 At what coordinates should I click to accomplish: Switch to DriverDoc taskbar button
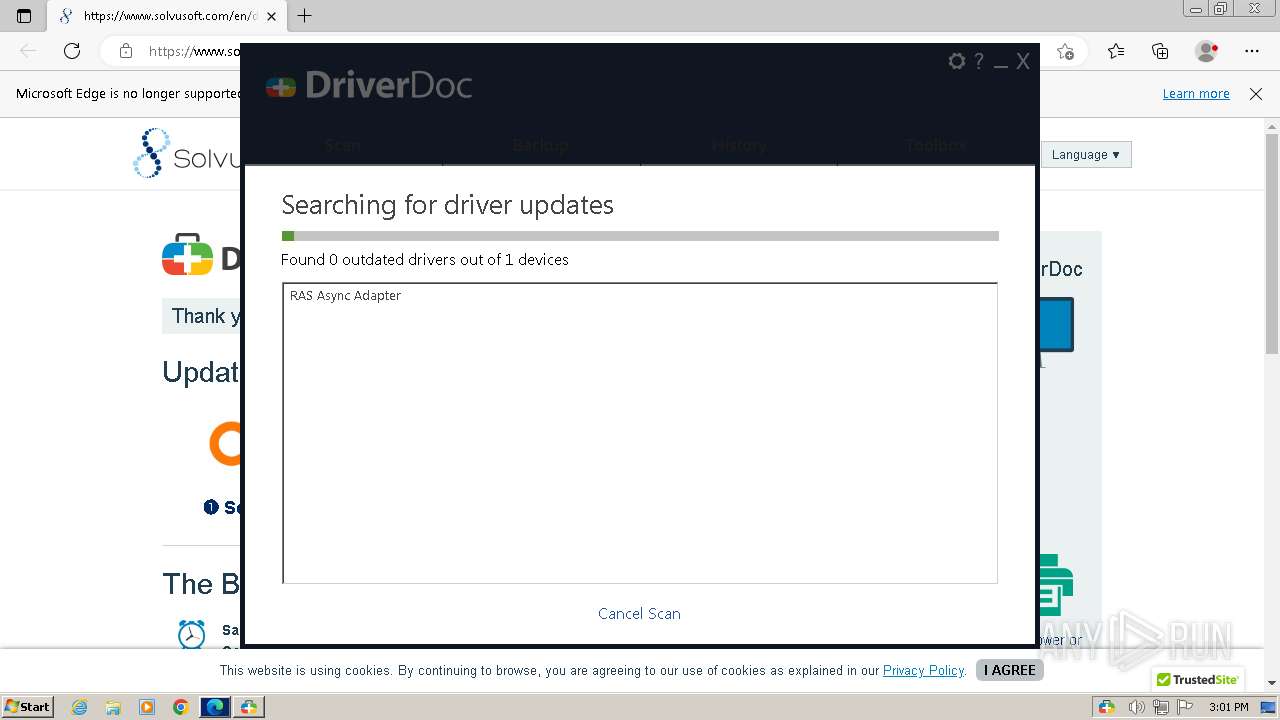coord(249,707)
